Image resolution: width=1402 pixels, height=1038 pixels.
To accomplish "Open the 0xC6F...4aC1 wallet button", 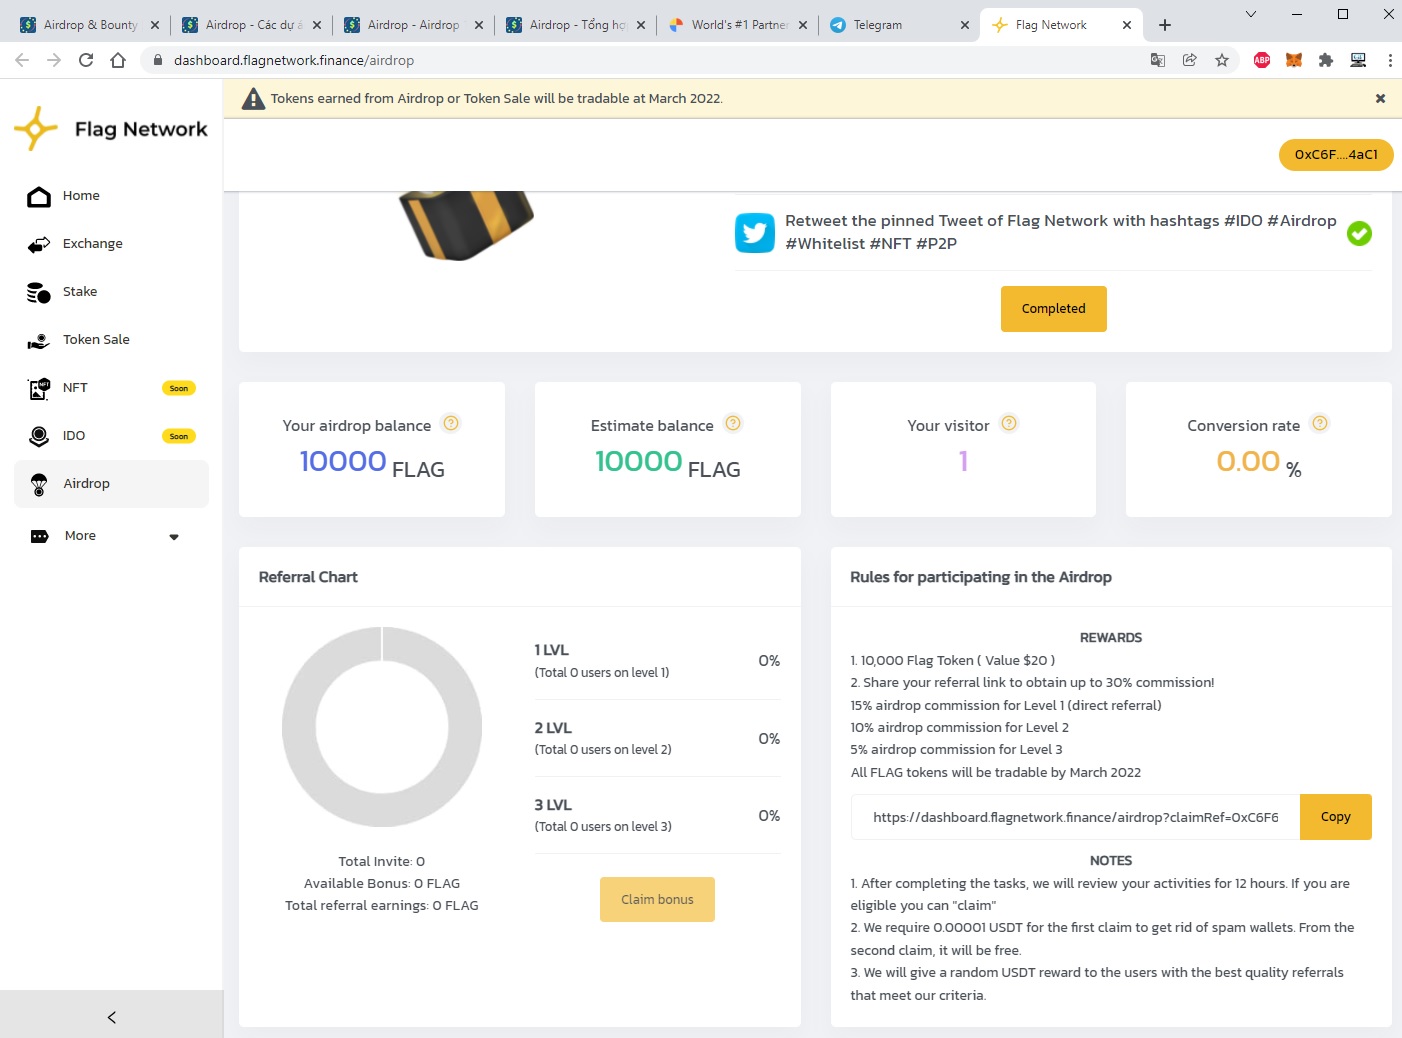I will point(1336,155).
